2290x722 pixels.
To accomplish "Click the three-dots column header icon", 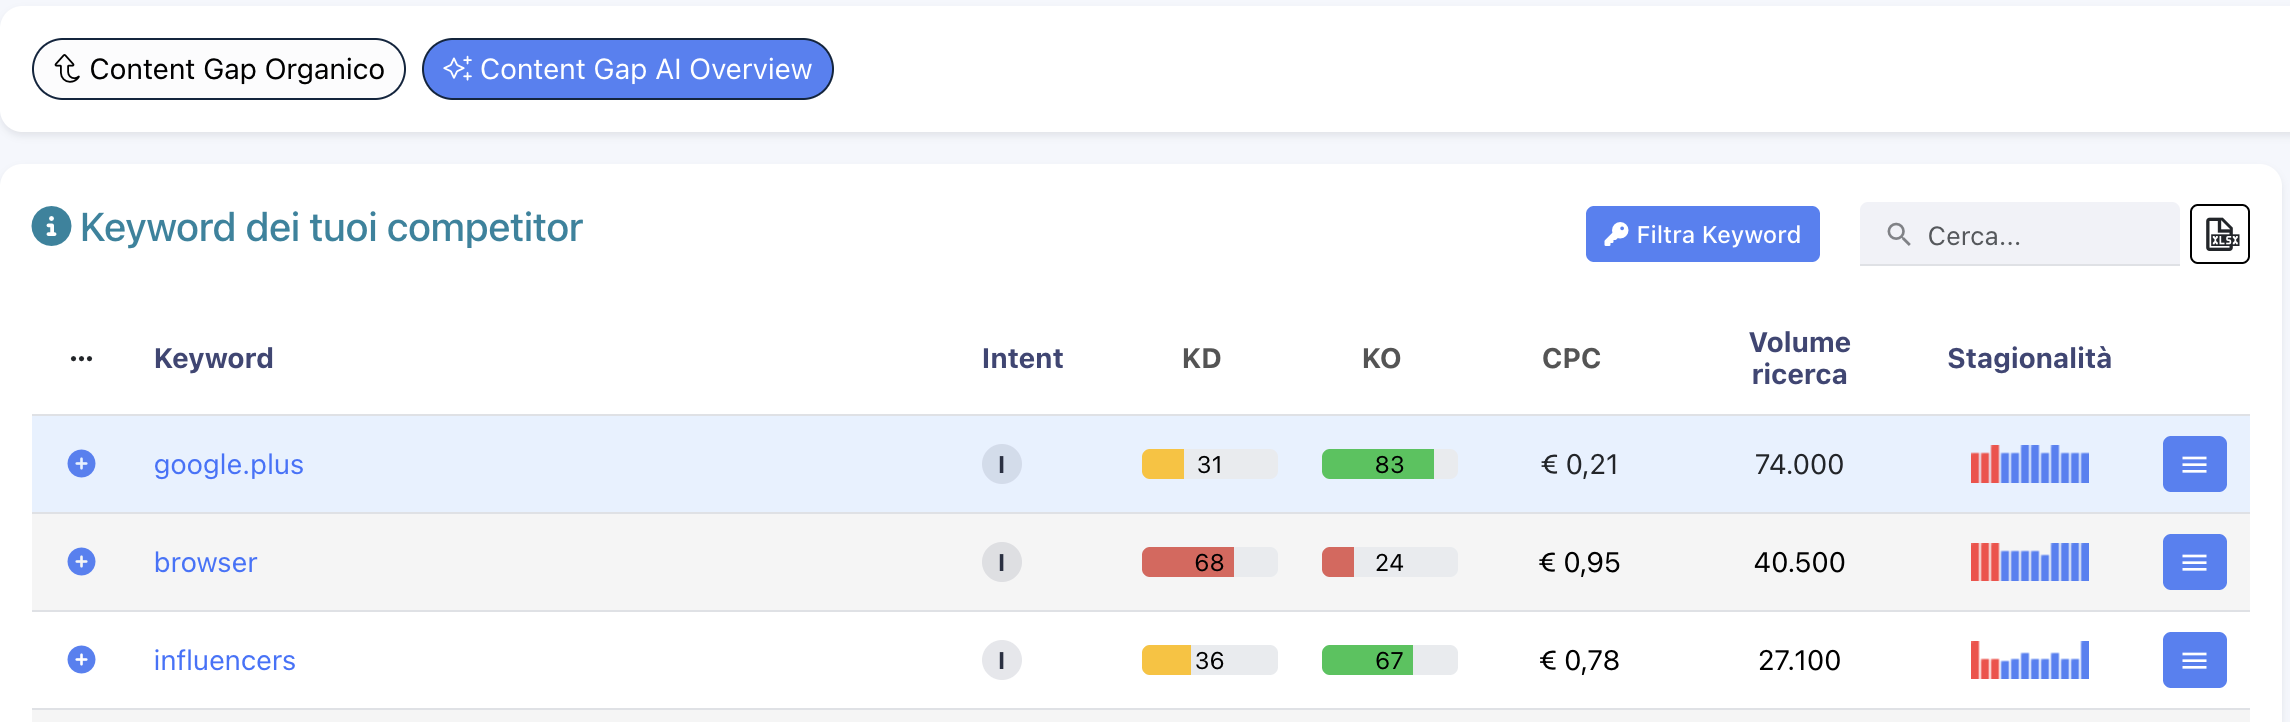I will (81, 359).
